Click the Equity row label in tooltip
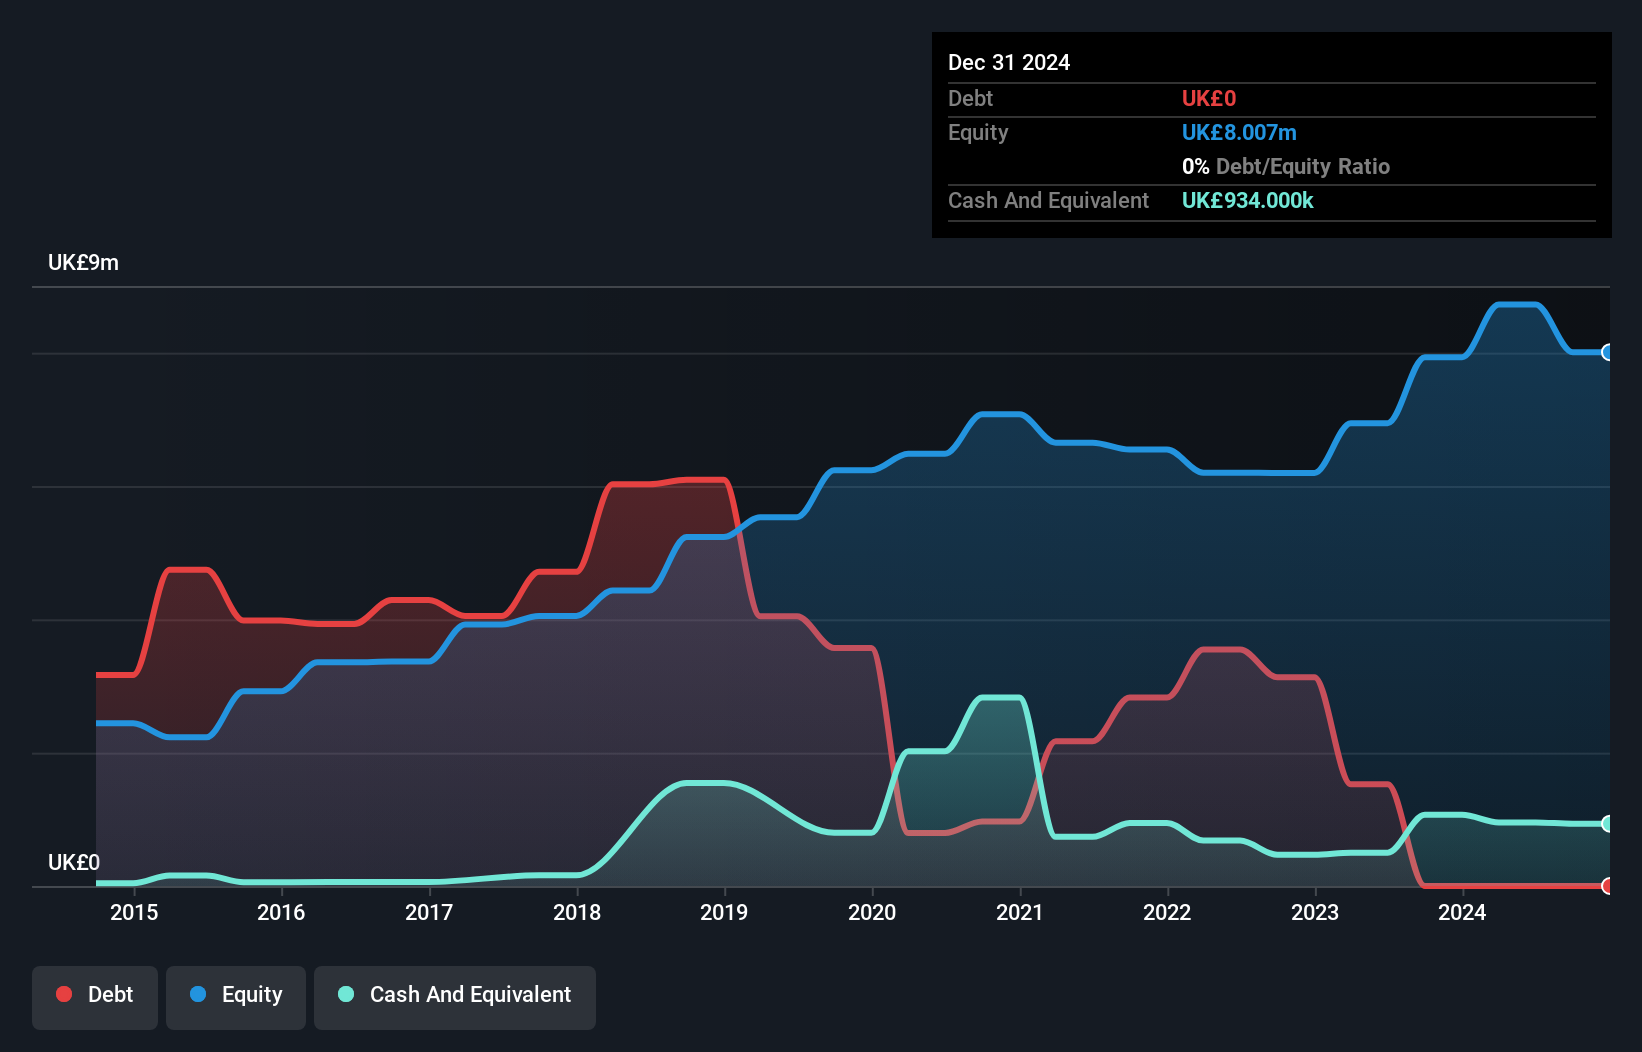This screenshot has width=1642, height=1052. 978,132
